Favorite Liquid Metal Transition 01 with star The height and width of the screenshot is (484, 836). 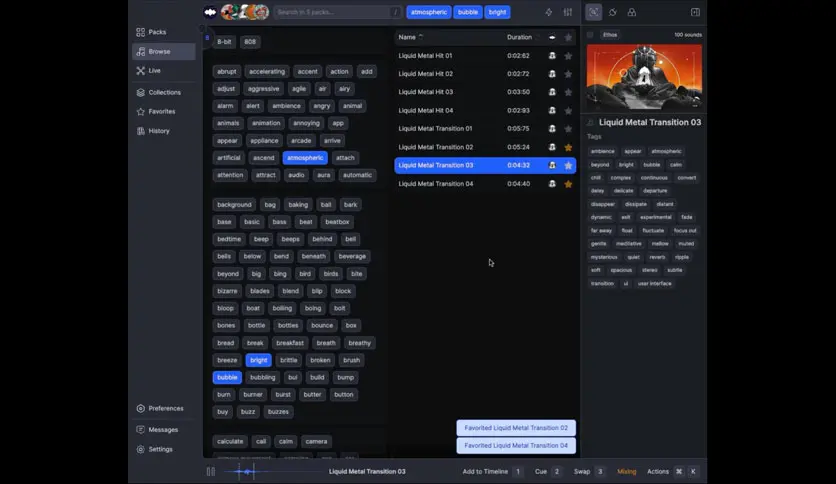click(568, 128)
